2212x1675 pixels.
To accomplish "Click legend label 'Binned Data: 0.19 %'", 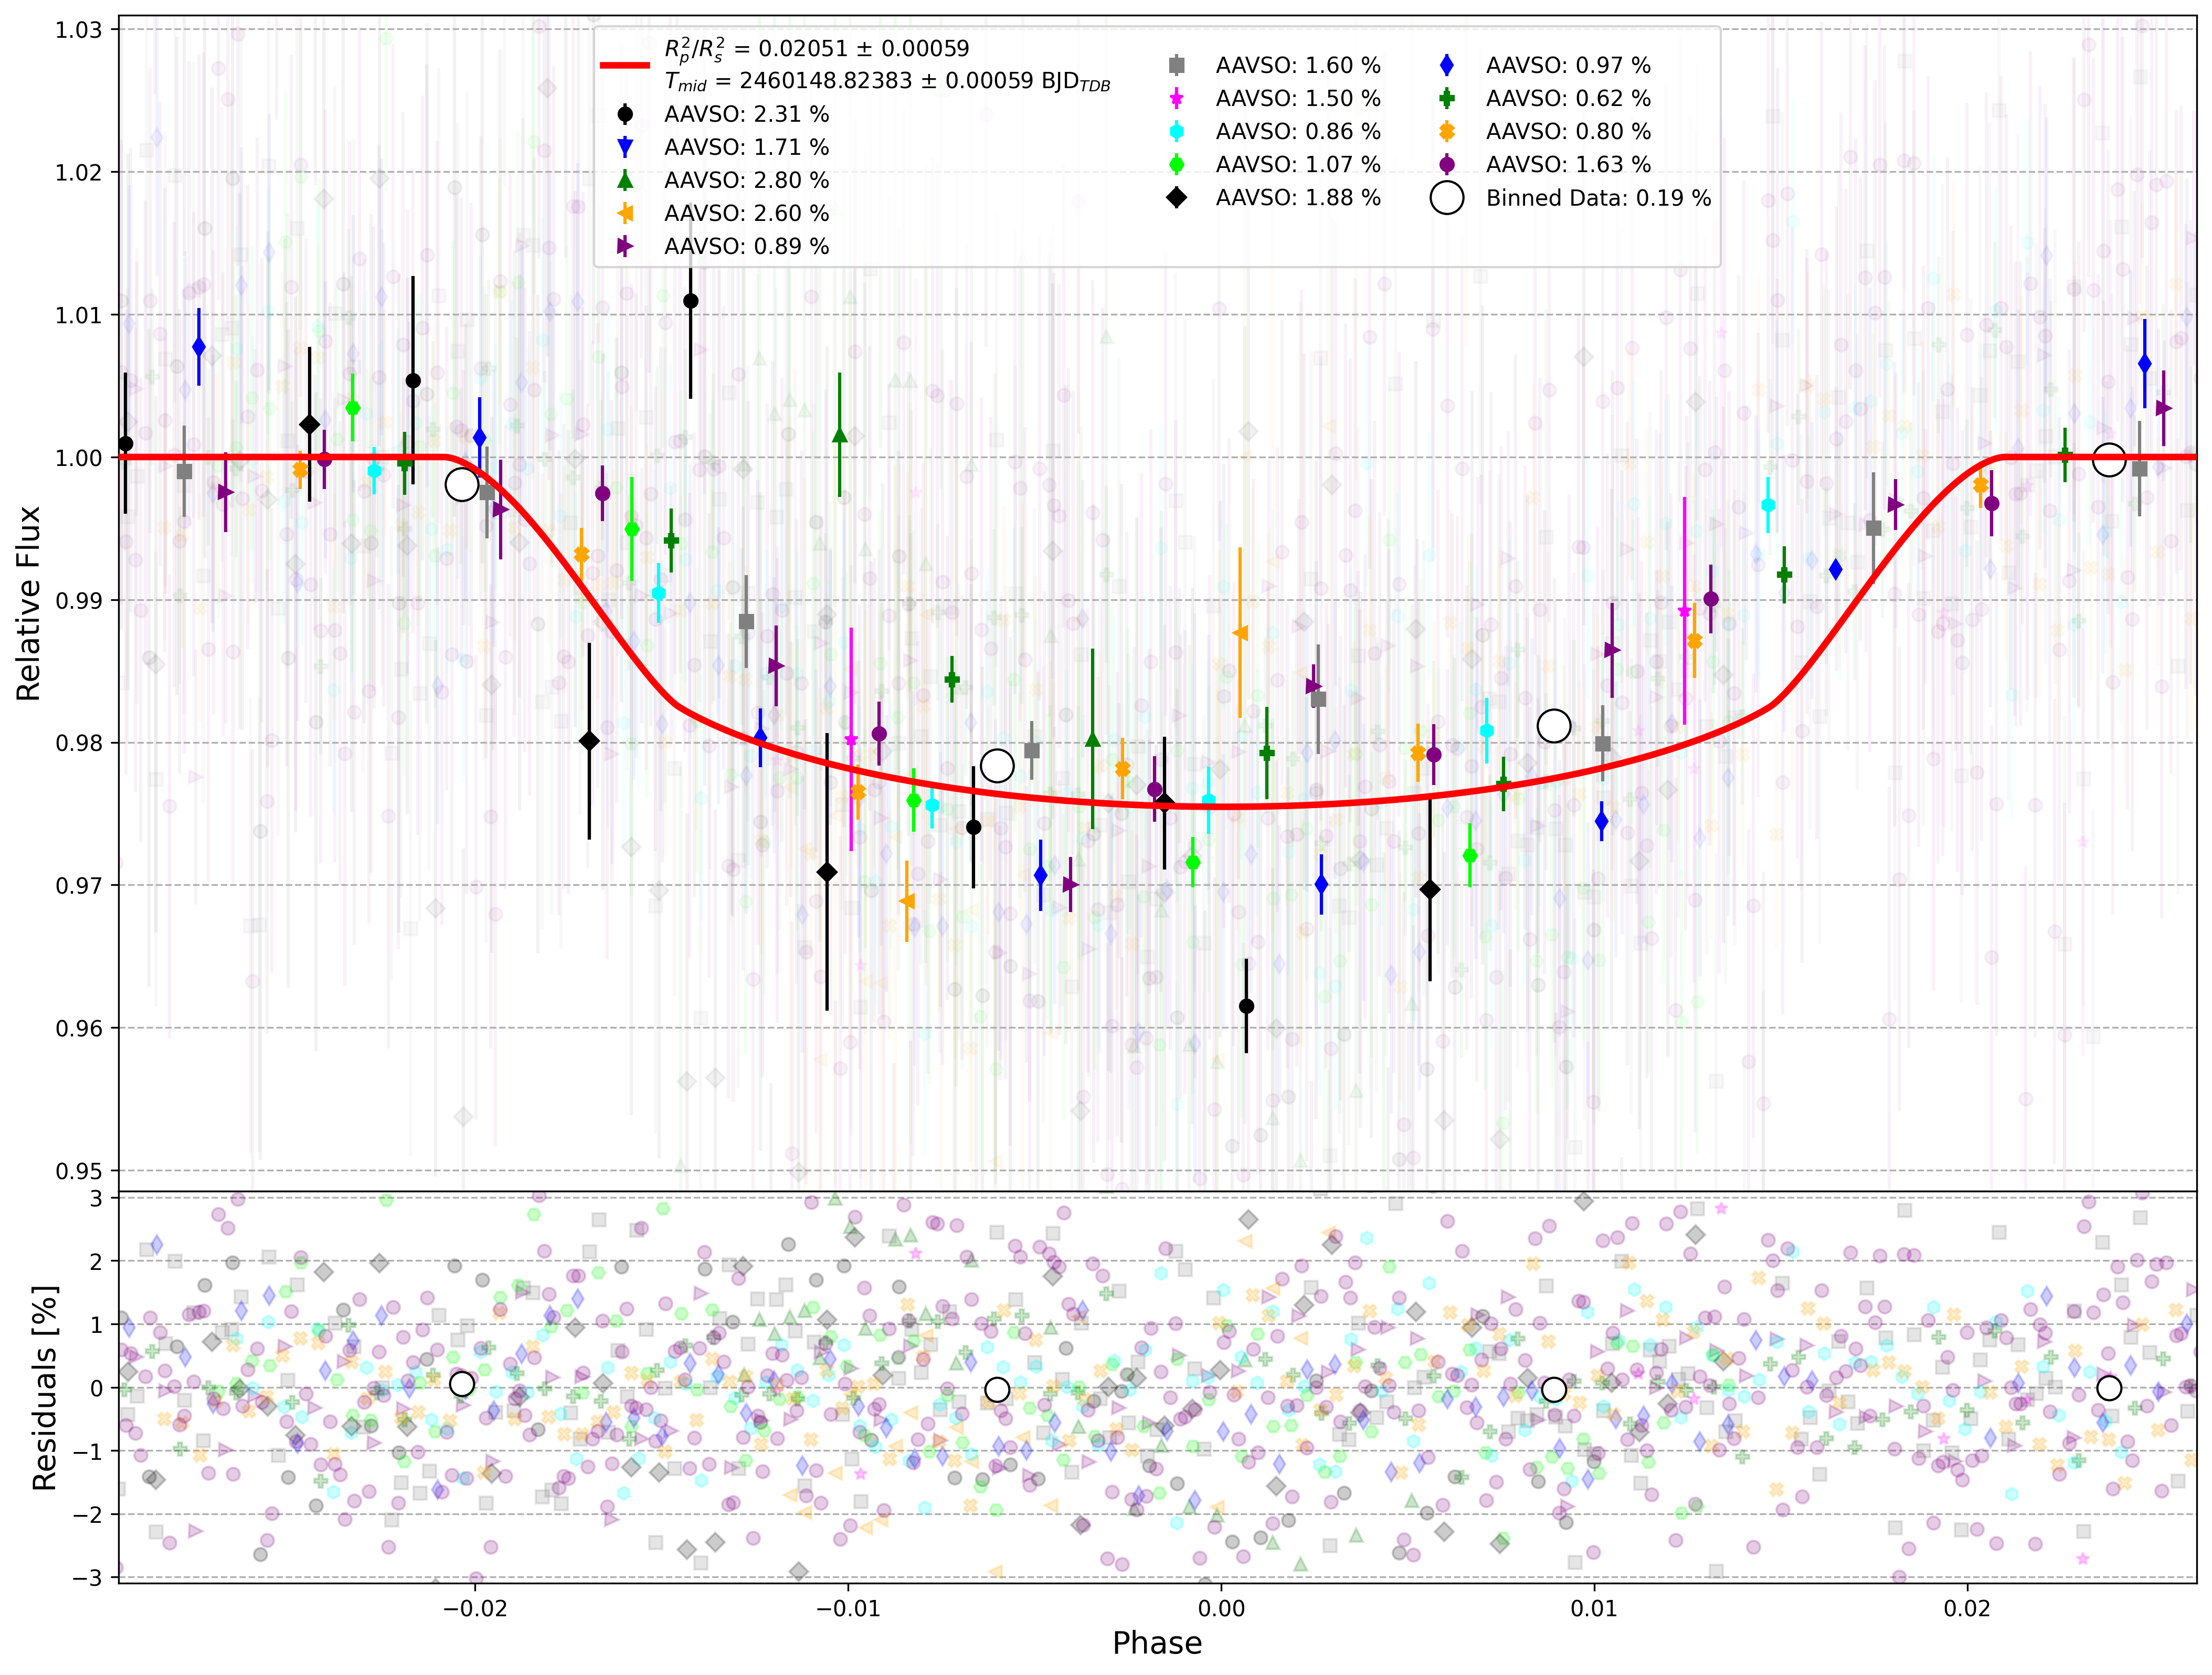I will point(1598,197).
